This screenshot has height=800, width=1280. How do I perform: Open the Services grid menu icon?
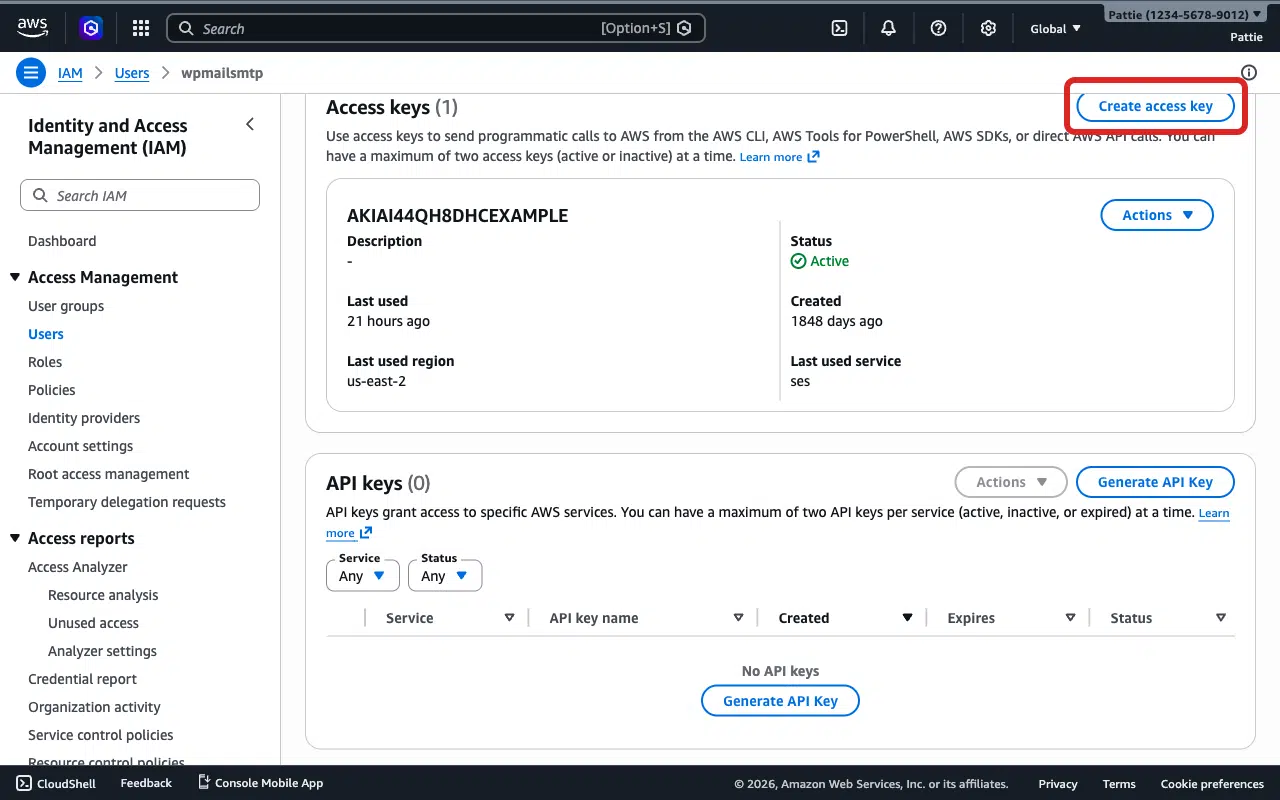click(141, 28)
